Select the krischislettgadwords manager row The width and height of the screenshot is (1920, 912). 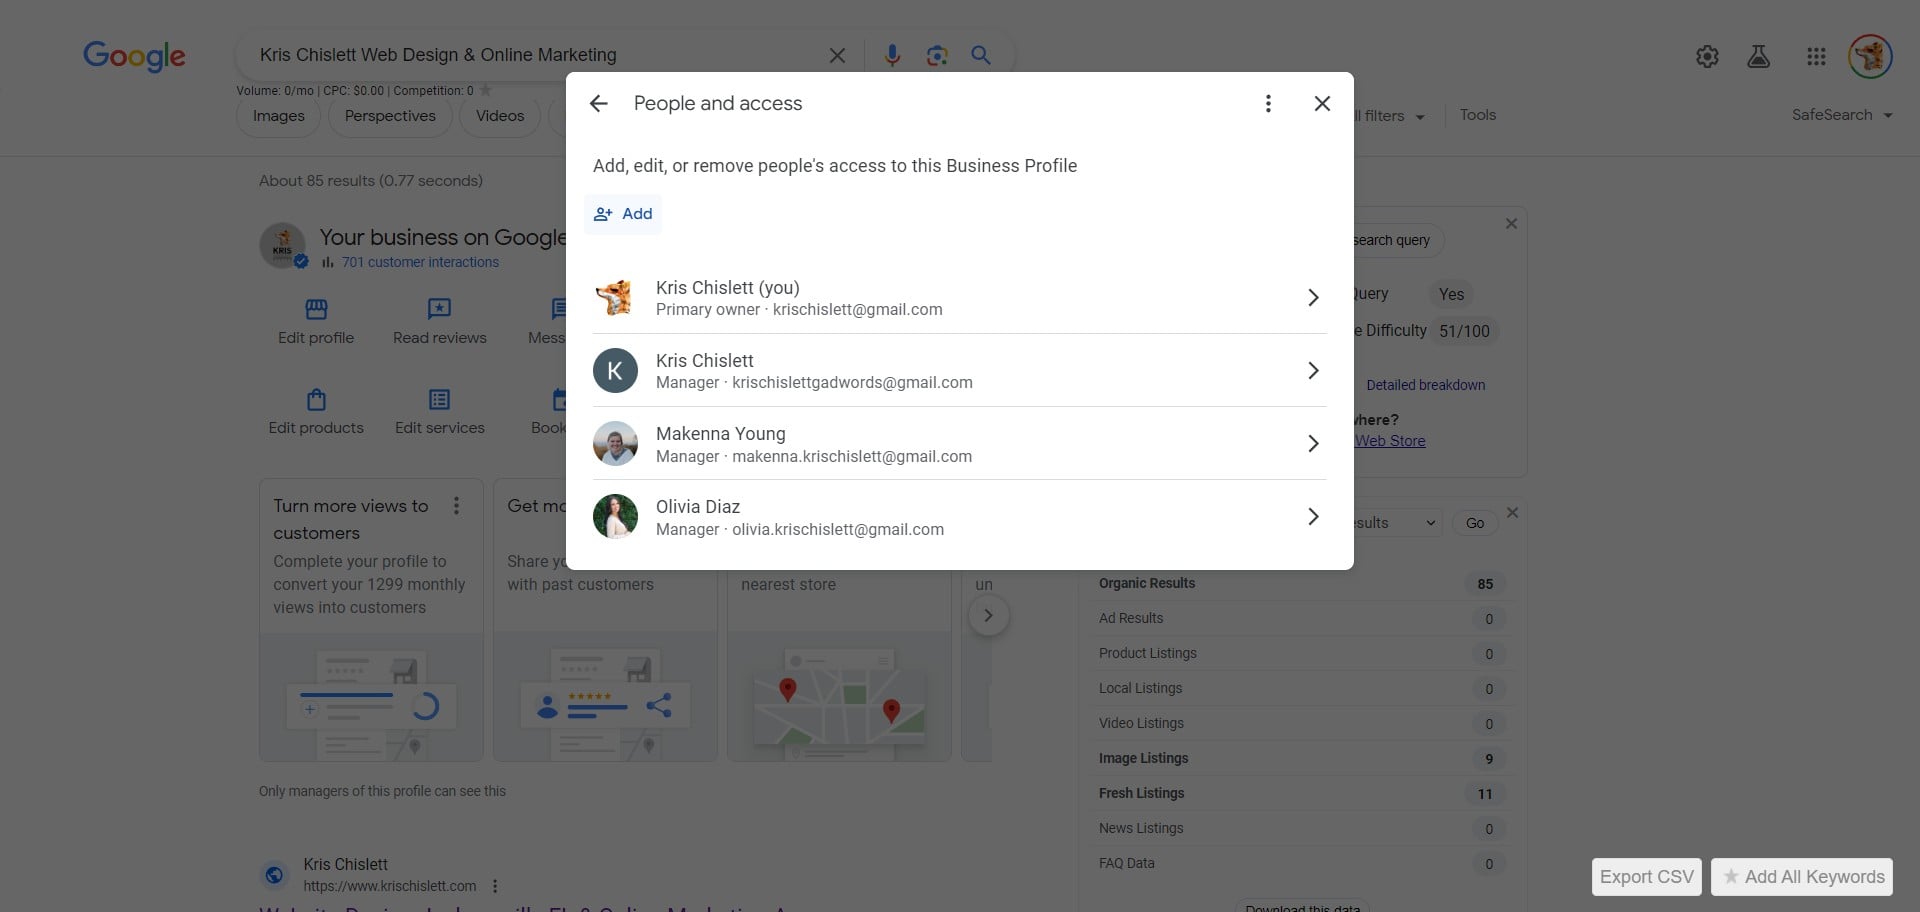tap(959, 371)
